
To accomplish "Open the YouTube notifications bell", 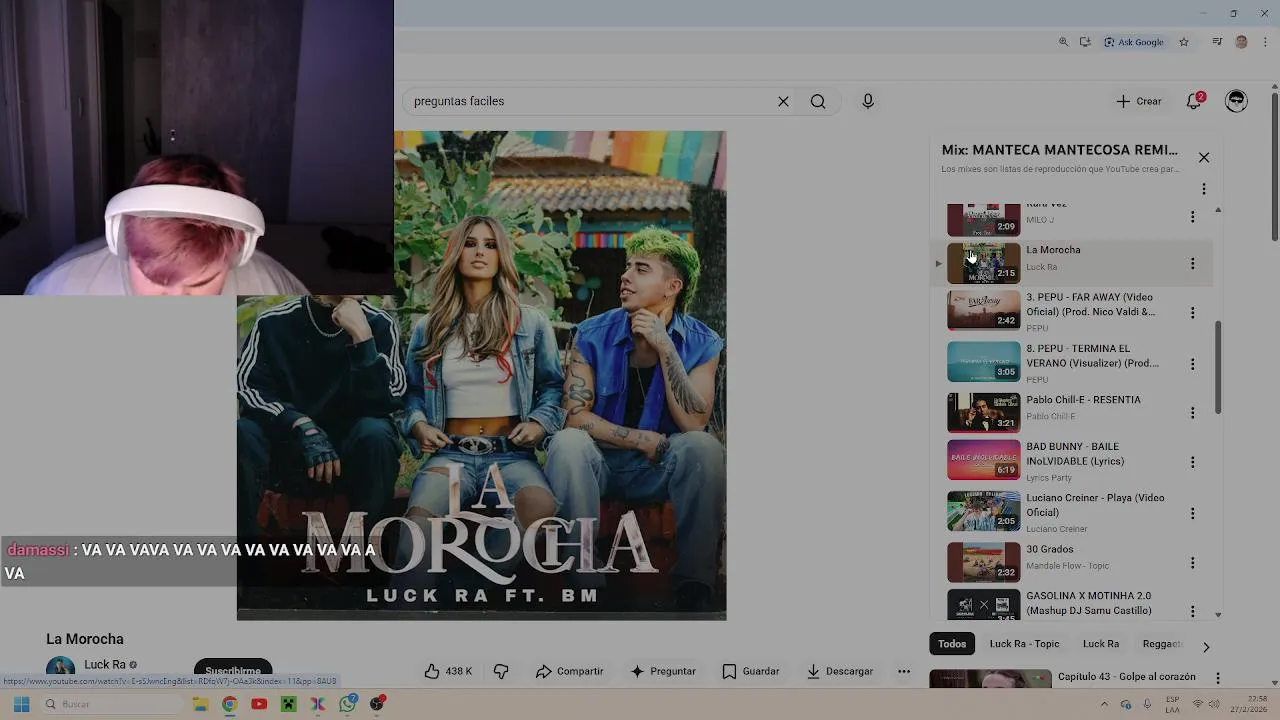I will [x=1194, y=101].
